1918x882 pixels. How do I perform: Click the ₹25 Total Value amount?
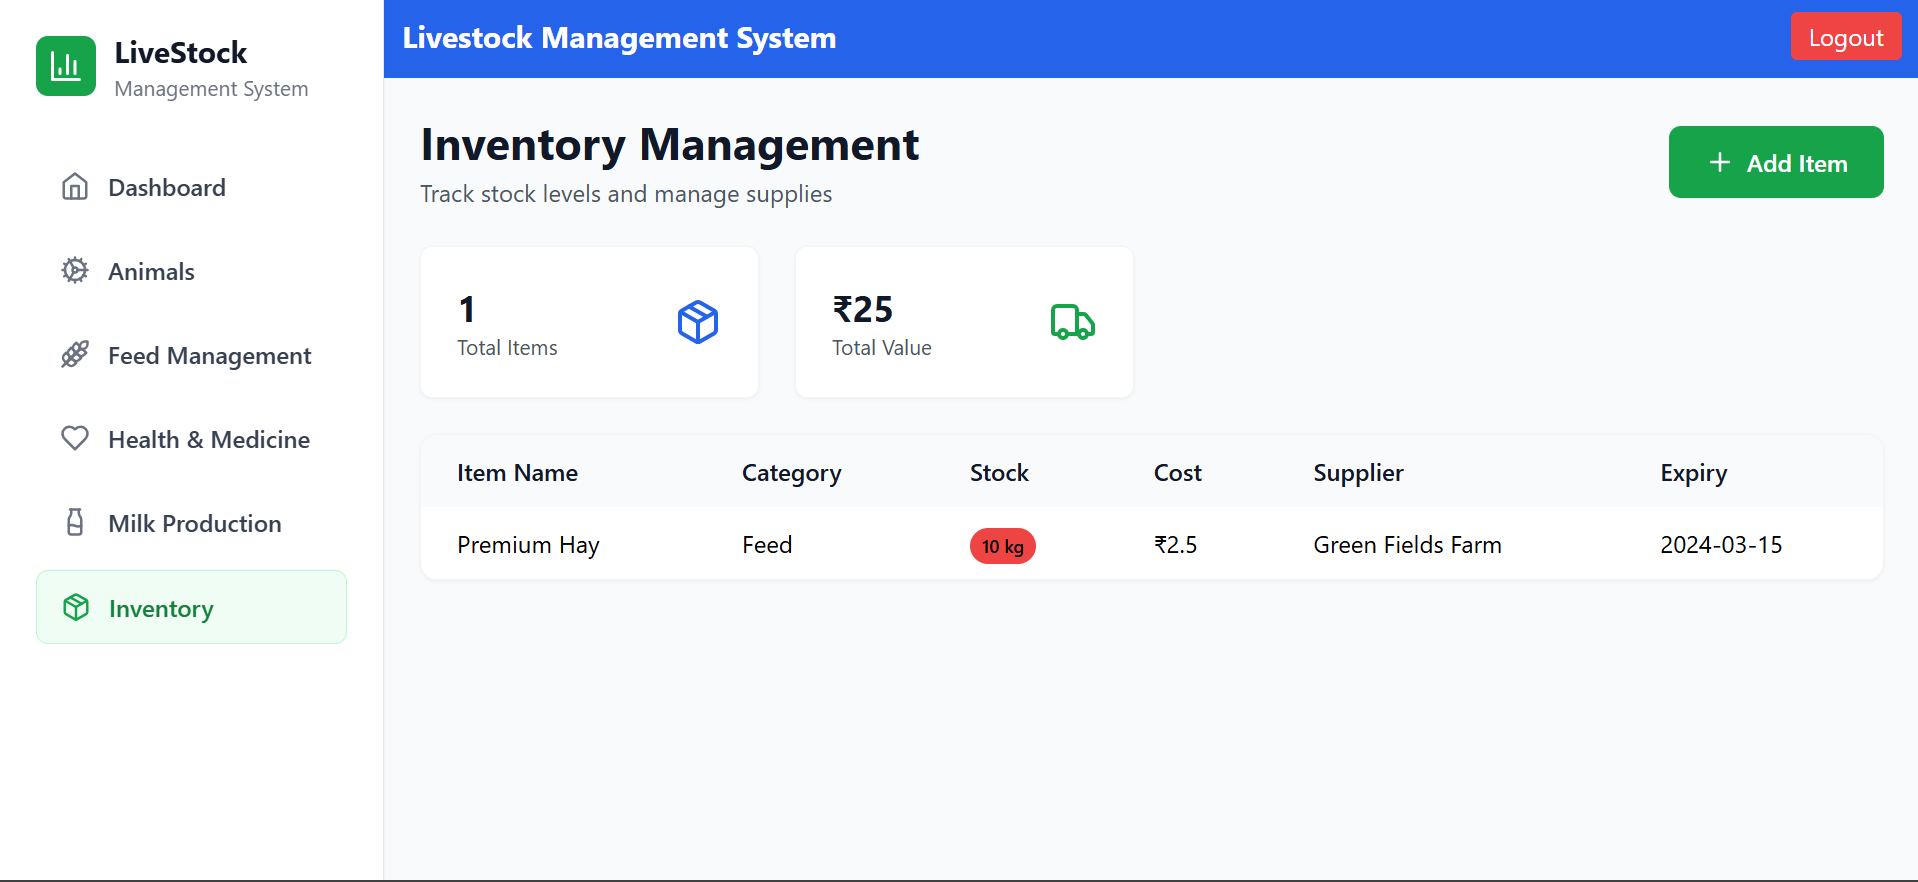[863, 309]
